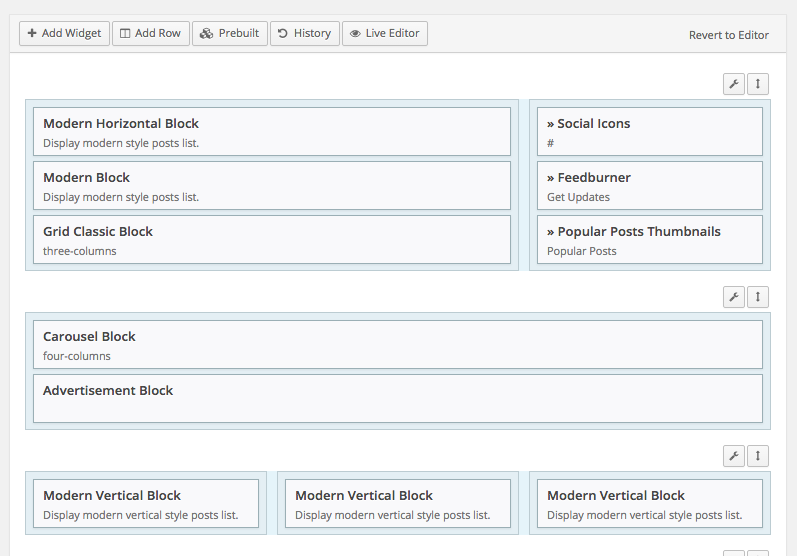
Task: Click the Add Widget button
Action: [65, 34]
